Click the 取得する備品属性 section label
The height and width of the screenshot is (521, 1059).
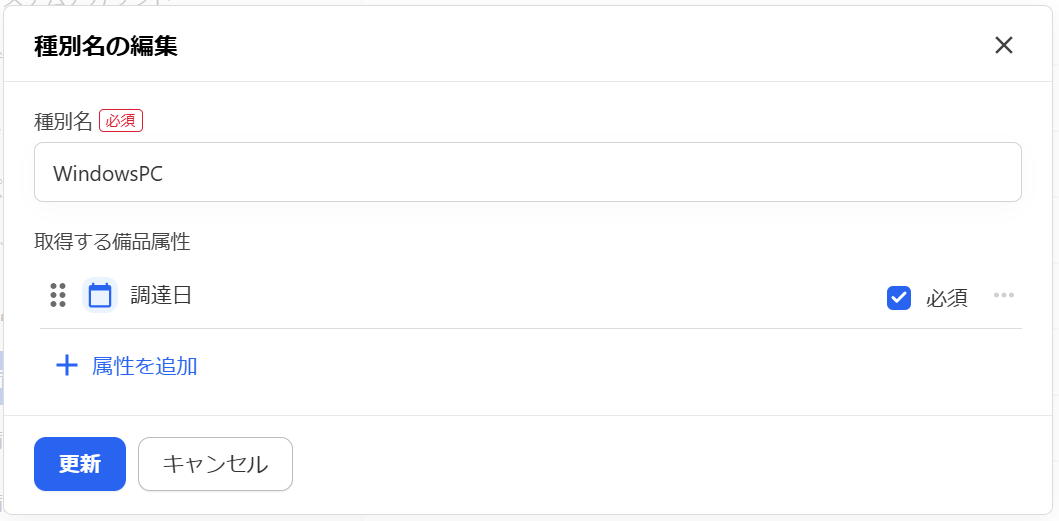[x=112, y=242]
